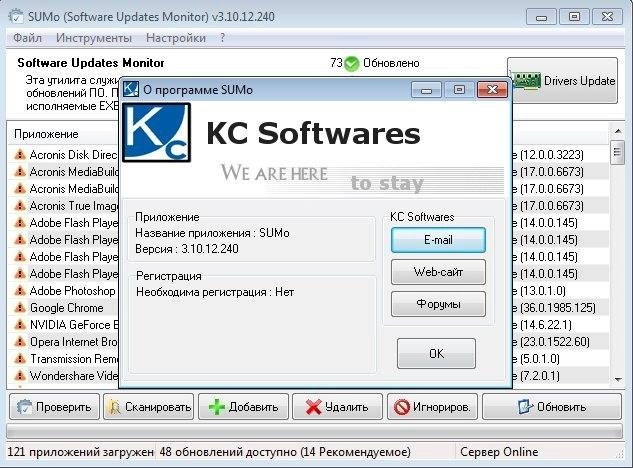Click version cell (7.2.0.1)
Viewport: 633px width, 468px height.
point(540,376)
